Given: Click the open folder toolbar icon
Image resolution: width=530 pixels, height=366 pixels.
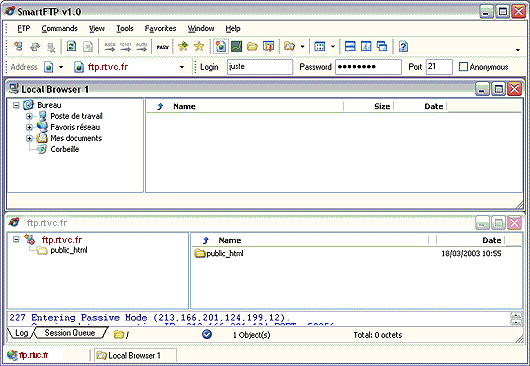Looking at the screenshot, I should pyautogui.click(x=252, y=46).
